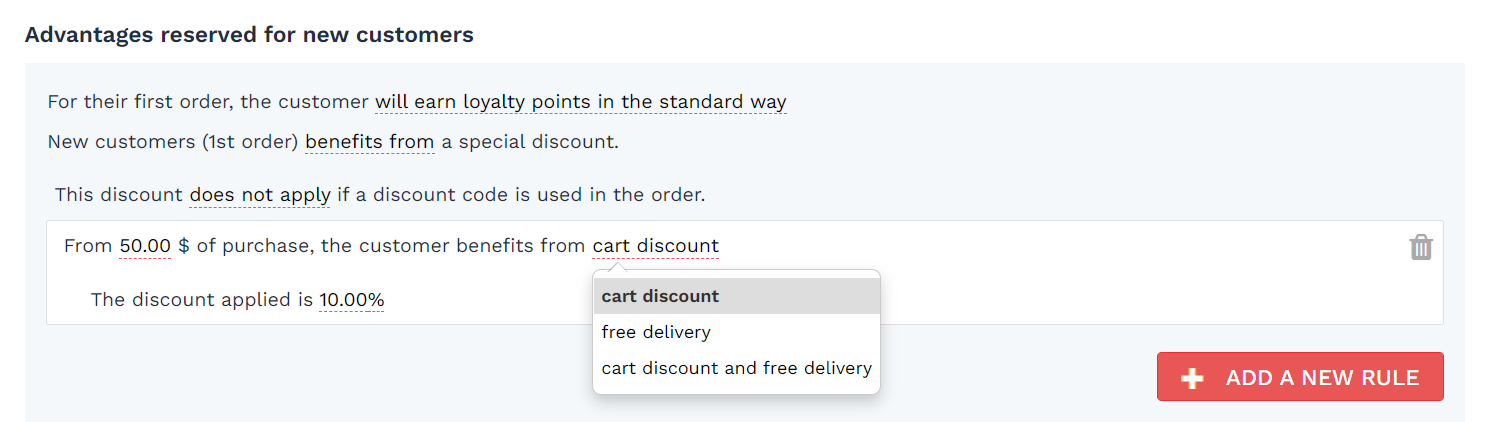Screen dimensions: 1494x422
Task: Click 'For their first order, the customer' text
Action: [209, 102]
